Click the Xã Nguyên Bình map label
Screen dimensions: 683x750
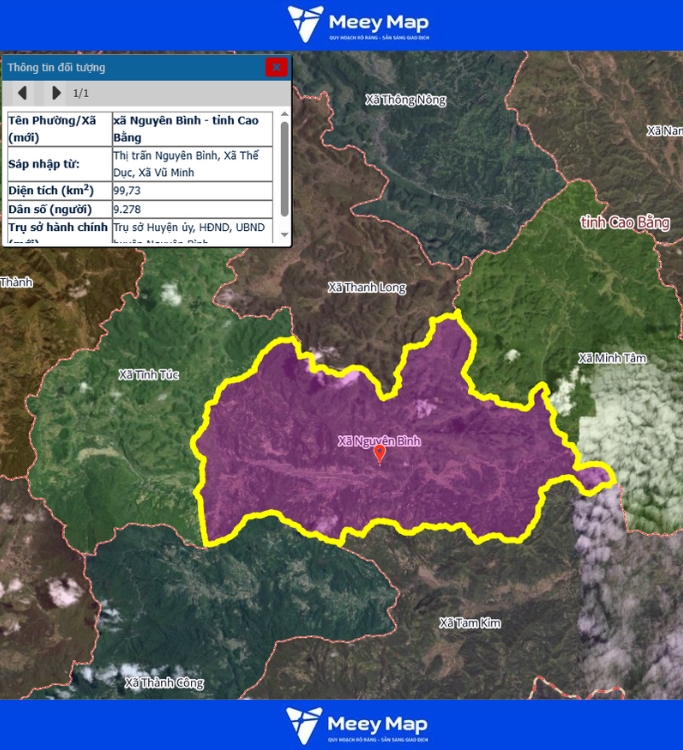point(379,440)
